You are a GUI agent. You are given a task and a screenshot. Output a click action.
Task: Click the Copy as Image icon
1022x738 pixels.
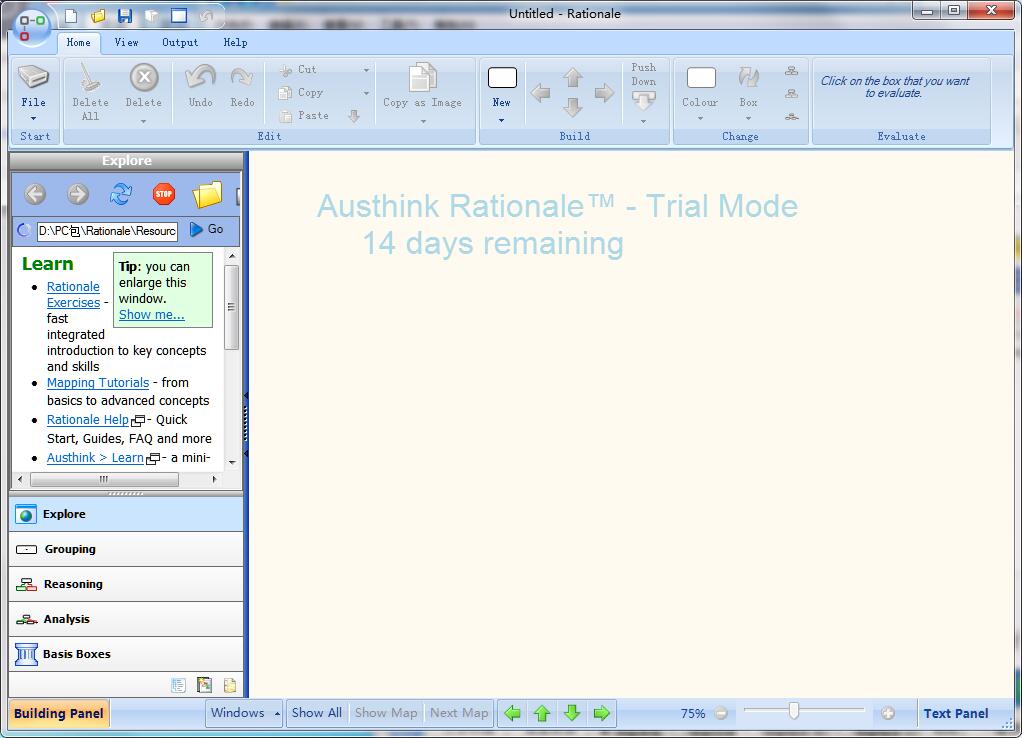[x=423, y=79]
